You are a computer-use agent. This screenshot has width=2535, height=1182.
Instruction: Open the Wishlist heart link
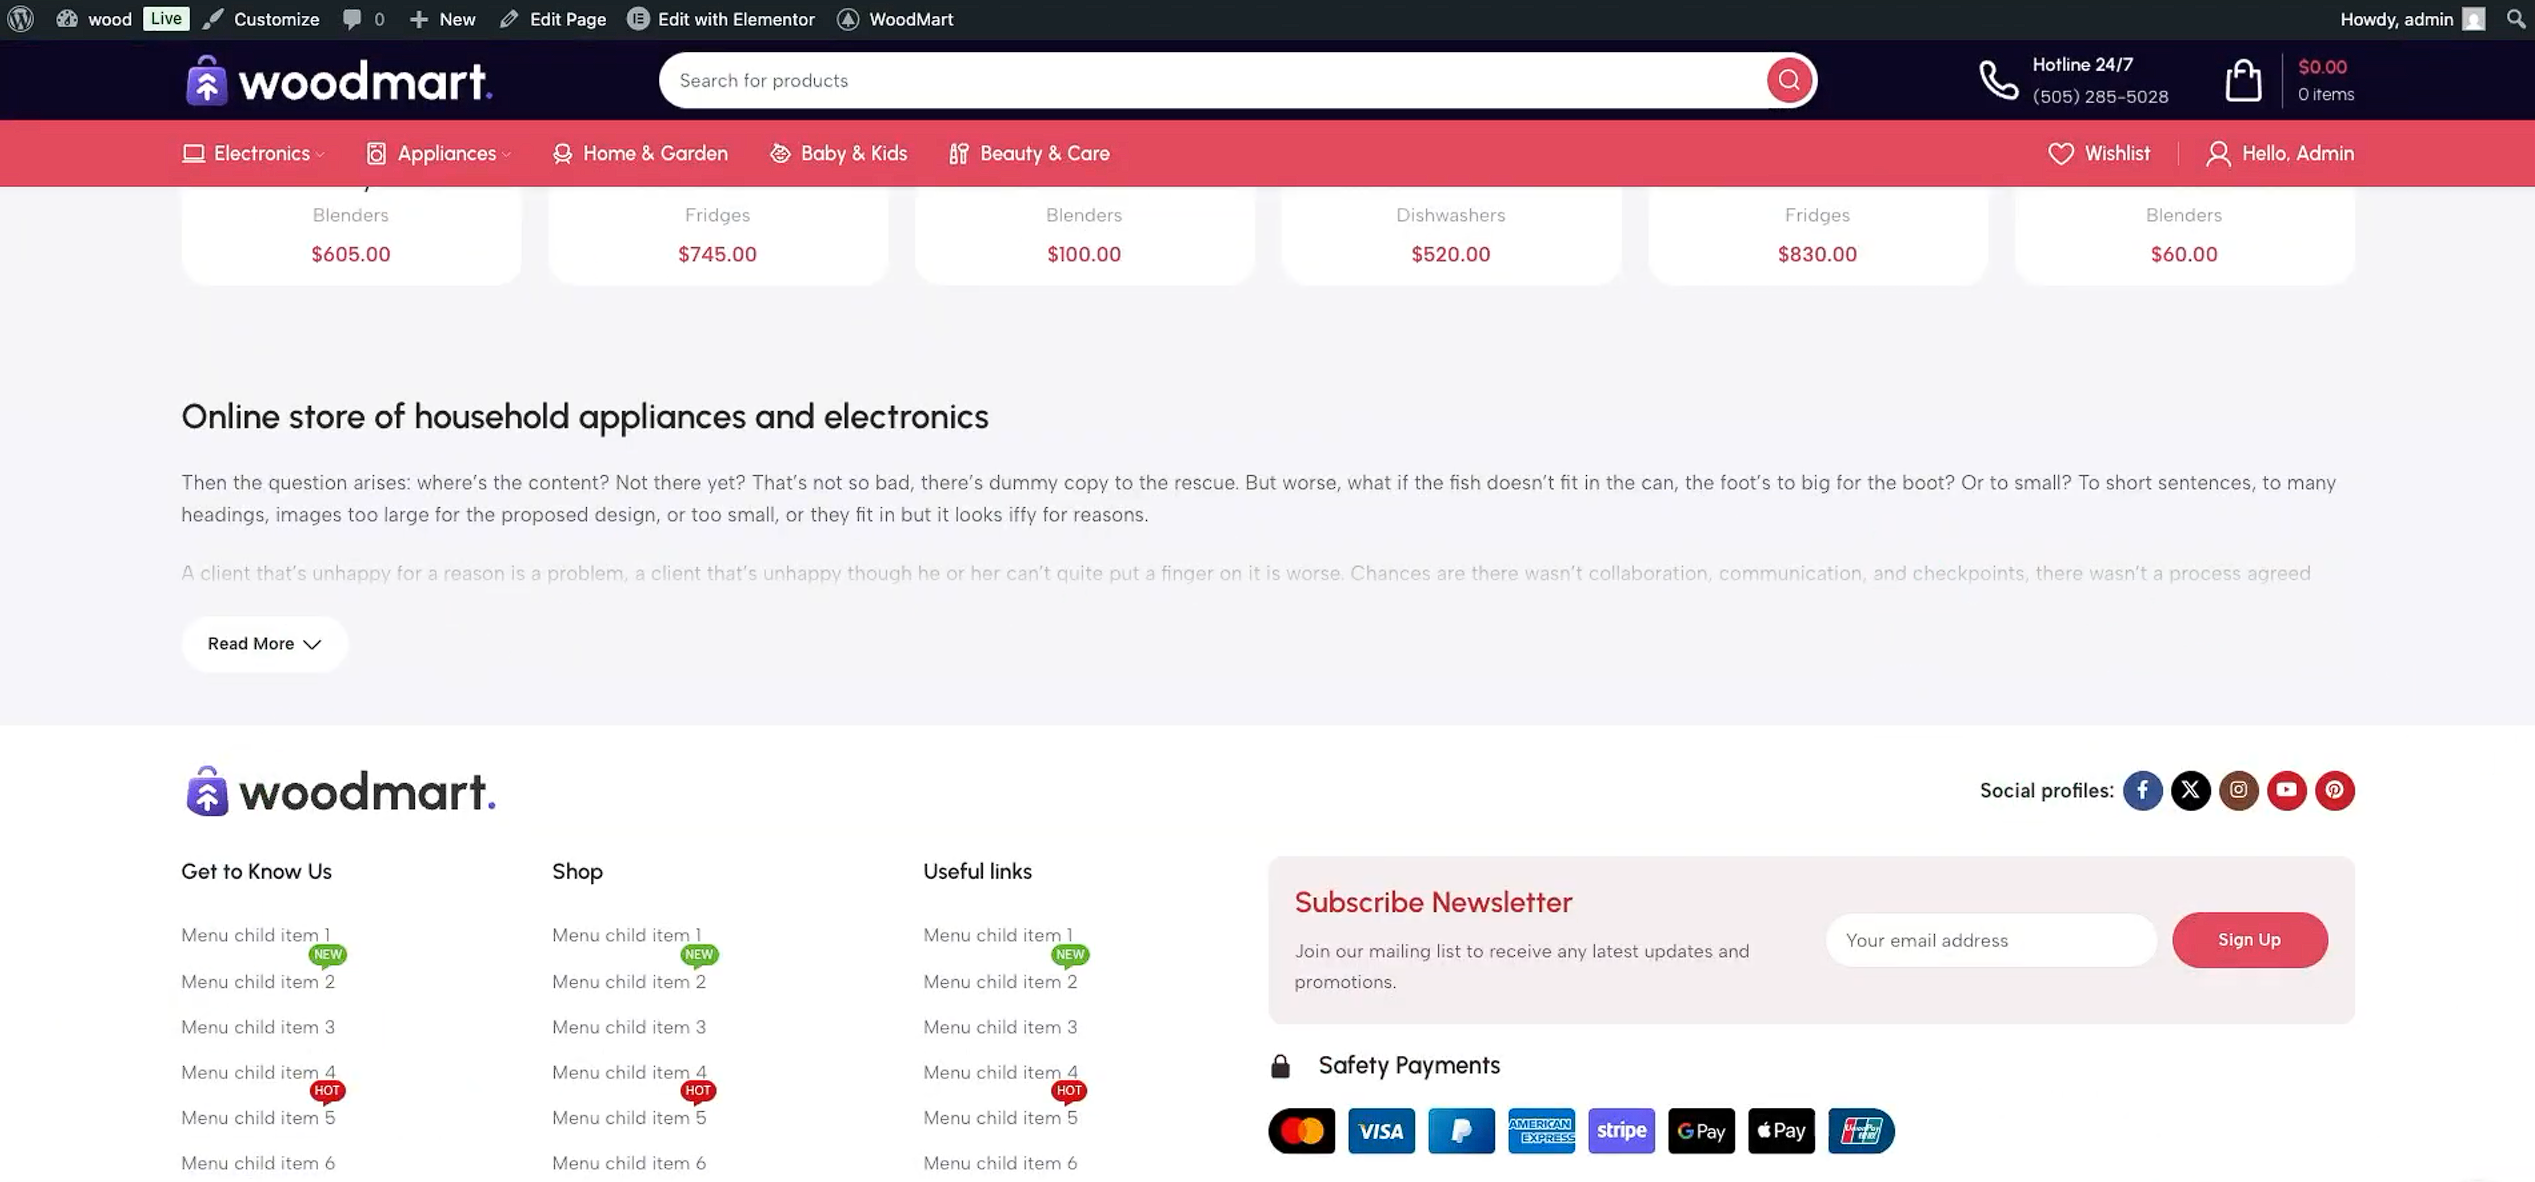pyautogui.click(x=2098, y=153)
